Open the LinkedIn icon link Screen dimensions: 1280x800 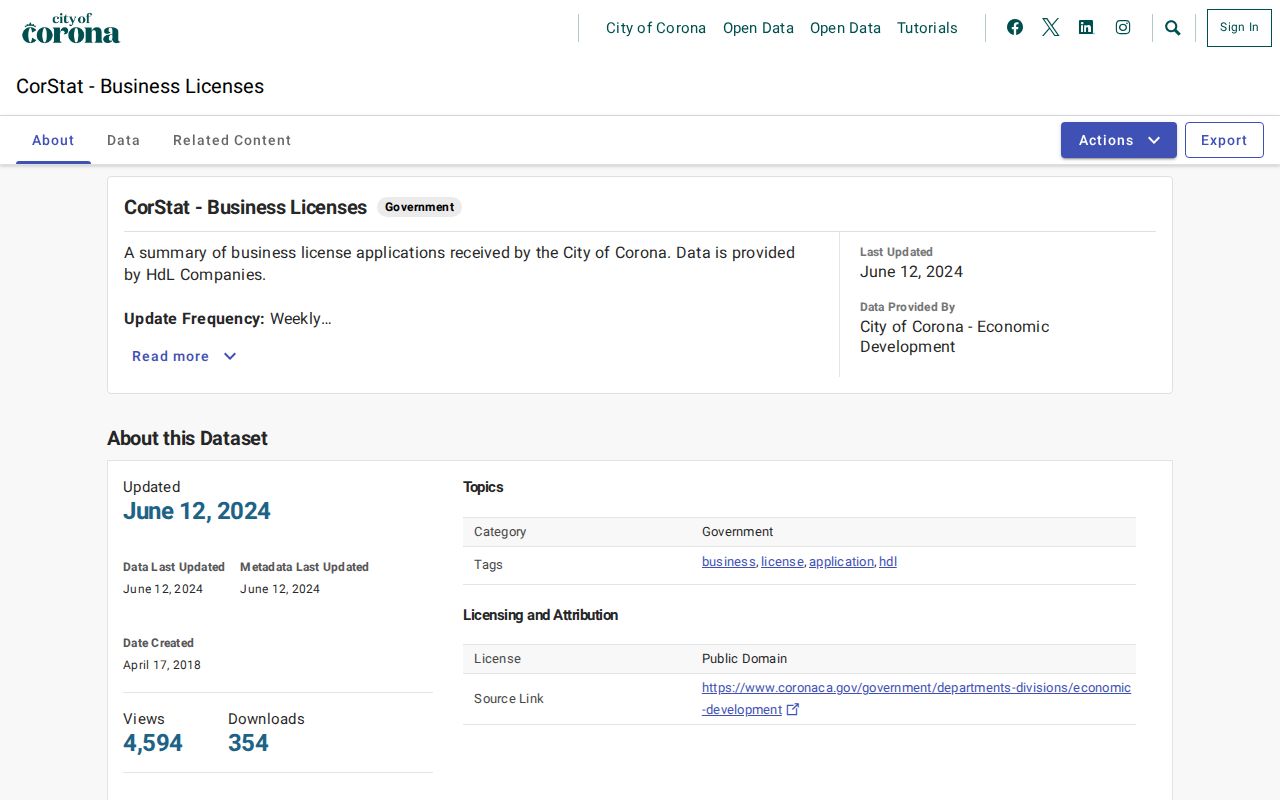coord(1086,28)
